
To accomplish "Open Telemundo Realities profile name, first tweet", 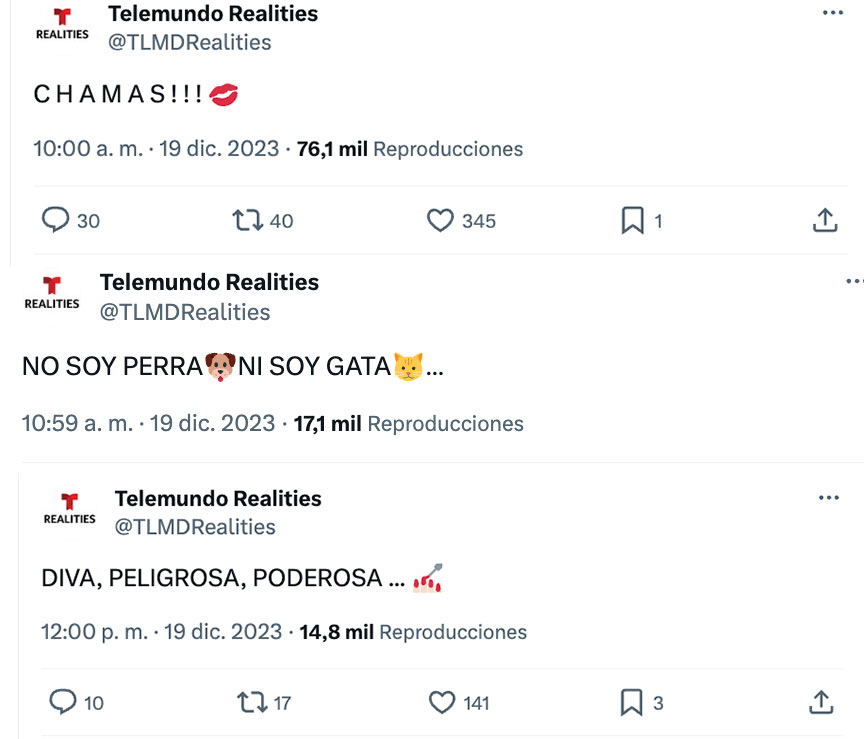I will pyautogui.click(x=212, y=14).
